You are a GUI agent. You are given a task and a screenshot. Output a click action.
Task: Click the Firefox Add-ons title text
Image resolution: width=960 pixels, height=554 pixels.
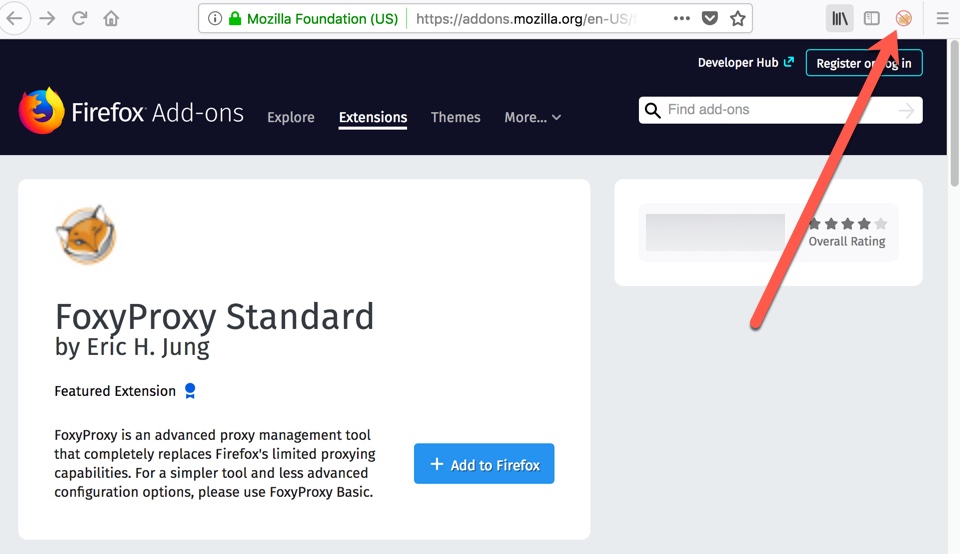coord(157,113)
